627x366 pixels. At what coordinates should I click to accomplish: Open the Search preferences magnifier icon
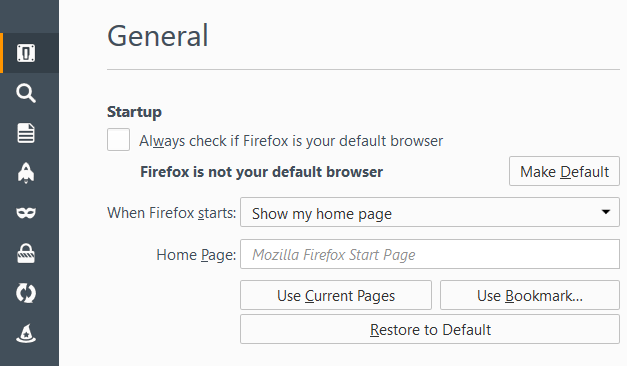(x=26, y=93)
